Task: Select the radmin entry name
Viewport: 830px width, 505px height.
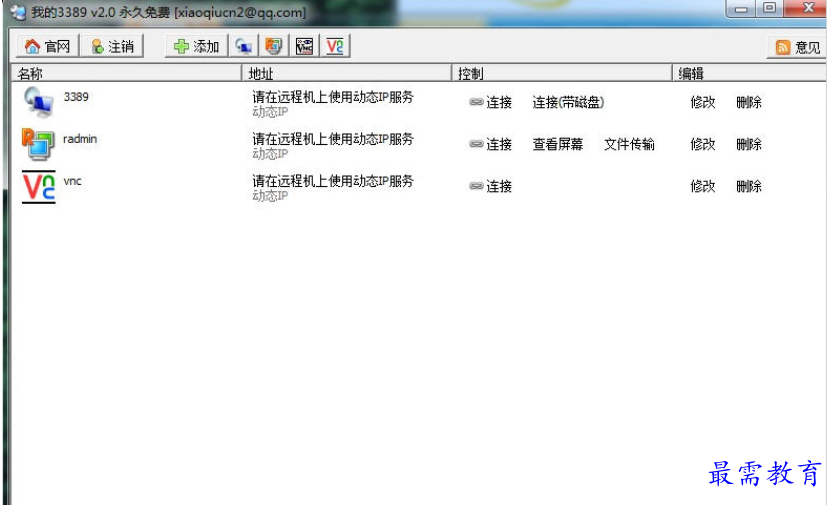Action: tap(80, 139)
